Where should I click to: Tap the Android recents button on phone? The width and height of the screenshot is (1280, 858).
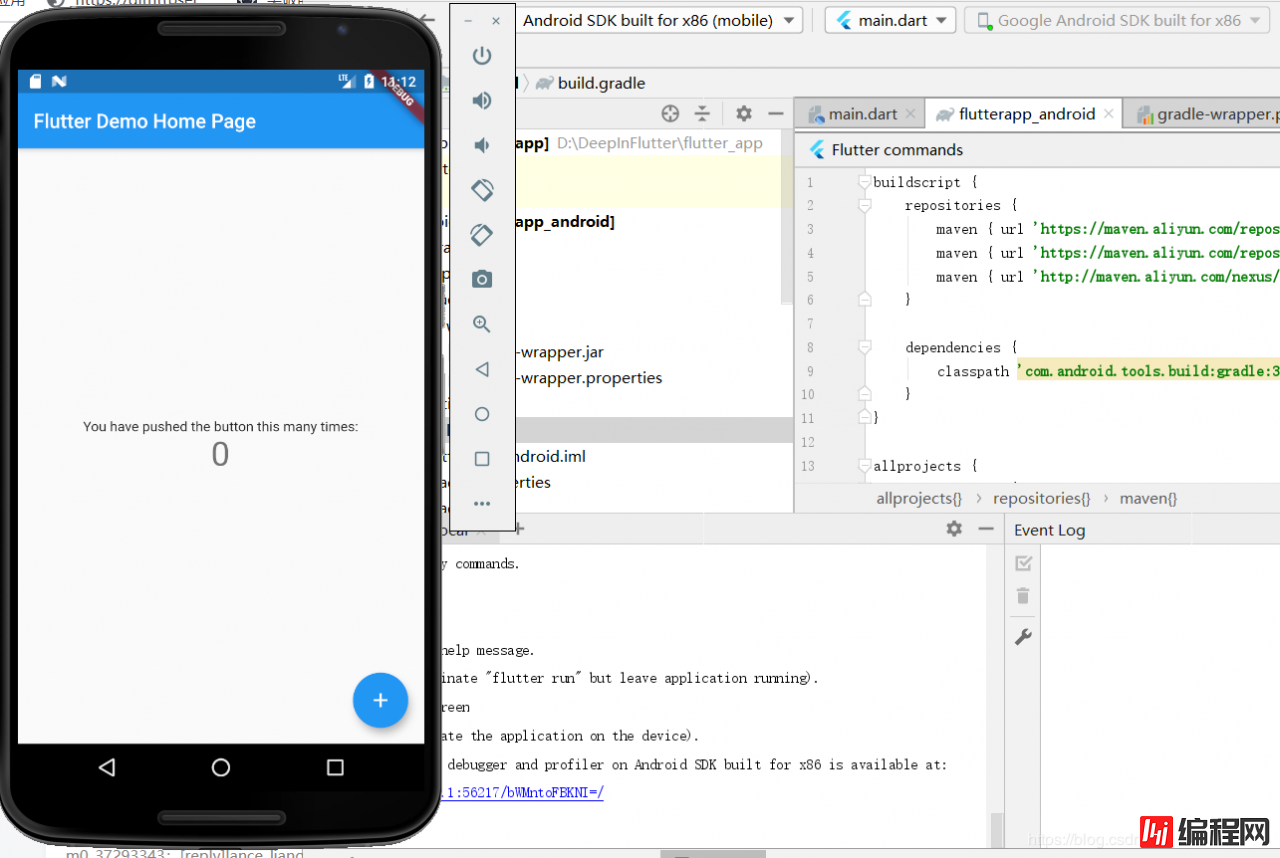(x=335, y=767)
